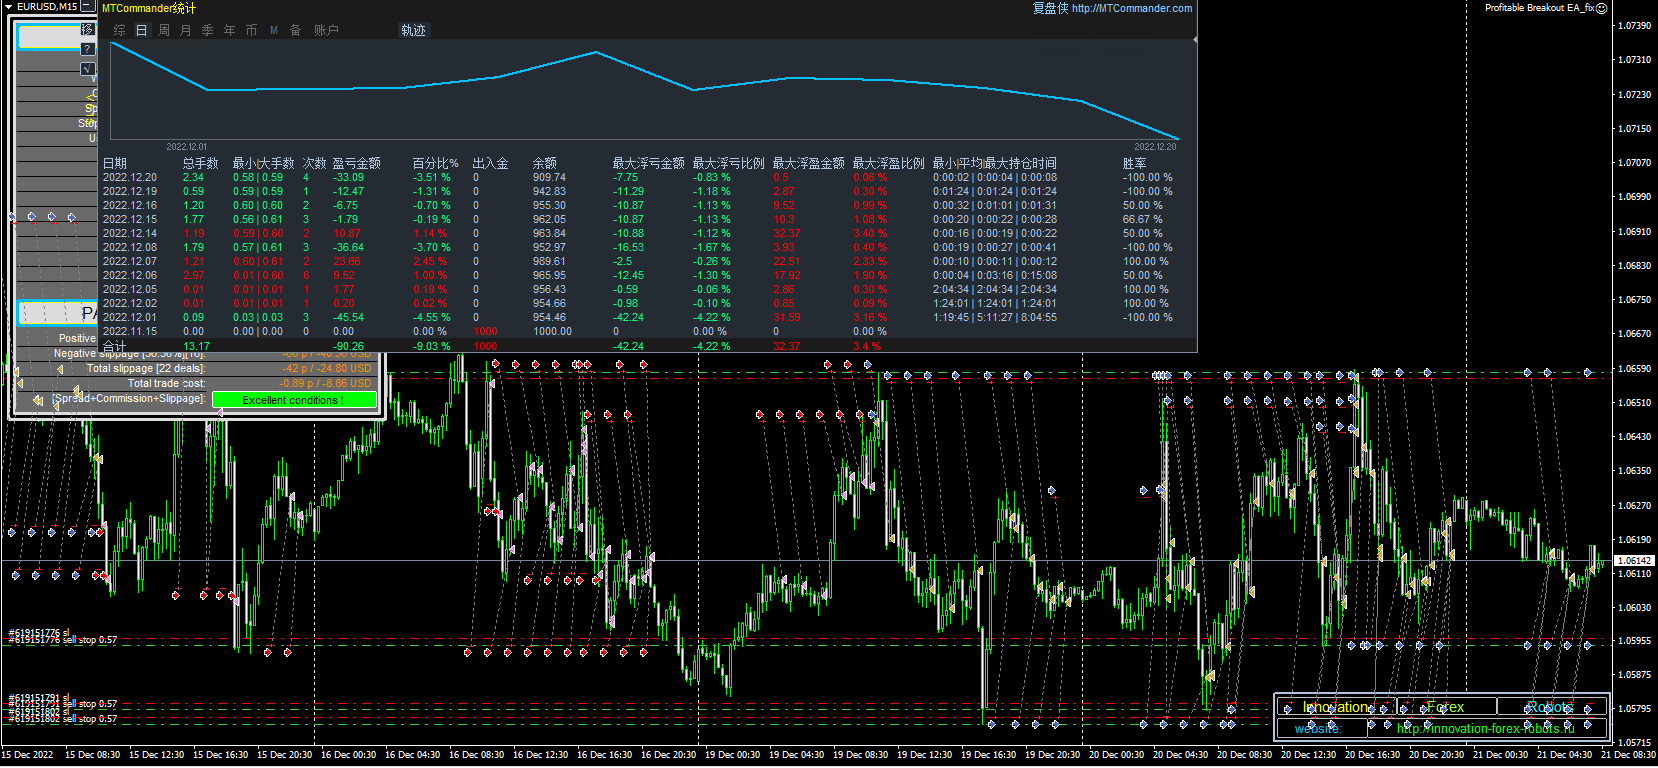
Task: Click profit value -36.64
Action: [348, 247]
